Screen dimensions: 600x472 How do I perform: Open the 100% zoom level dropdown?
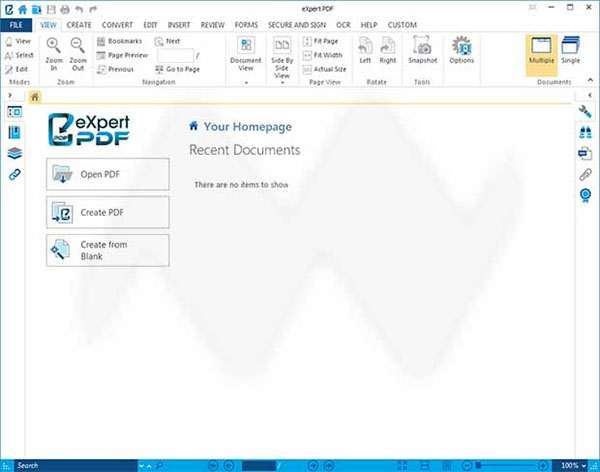[573, 465]
